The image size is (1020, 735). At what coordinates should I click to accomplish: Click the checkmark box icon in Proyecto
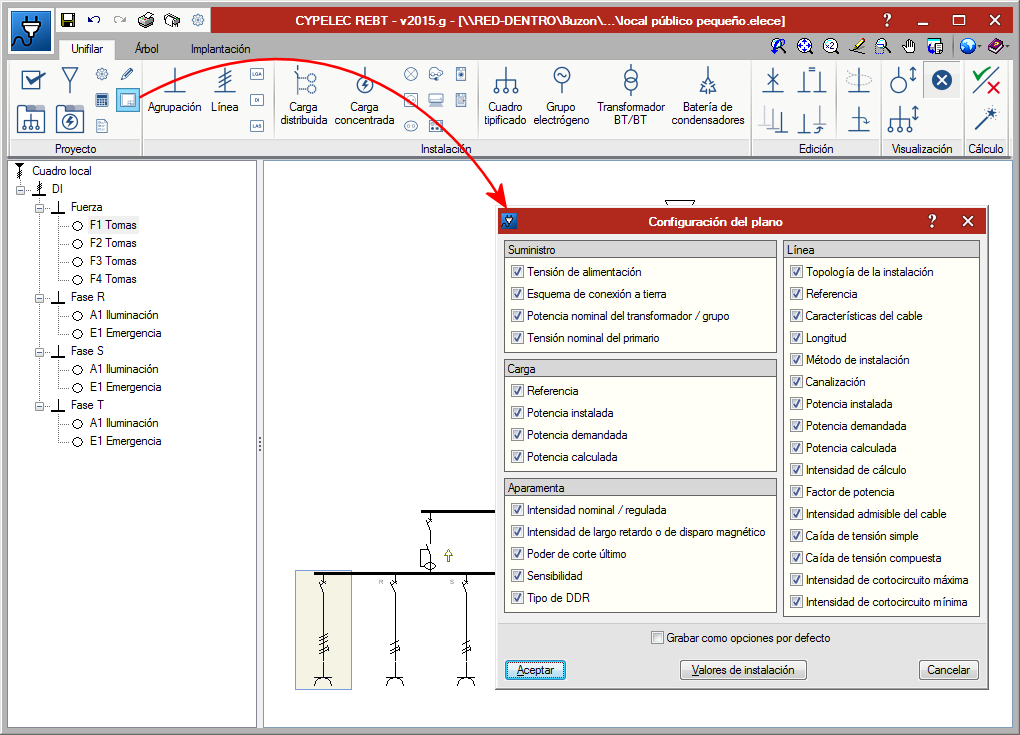[x=33, y=80]
